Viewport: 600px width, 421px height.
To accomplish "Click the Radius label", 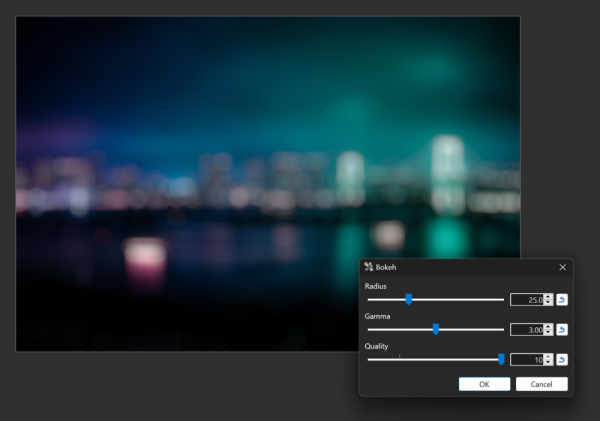I will pos(375,286).
